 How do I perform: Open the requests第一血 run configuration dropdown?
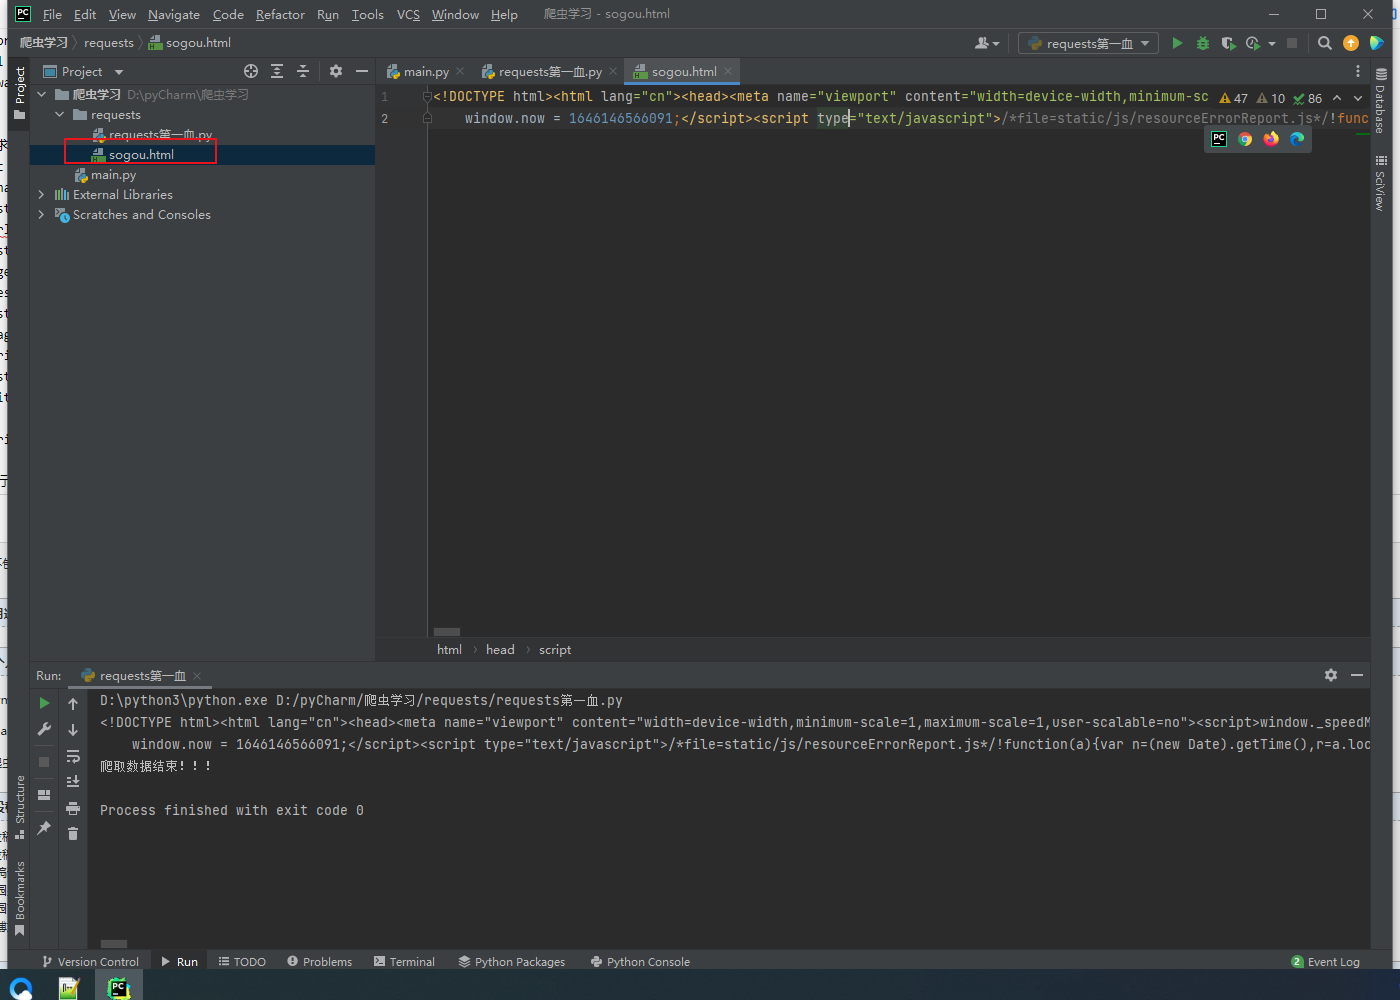pos(1088,43)
